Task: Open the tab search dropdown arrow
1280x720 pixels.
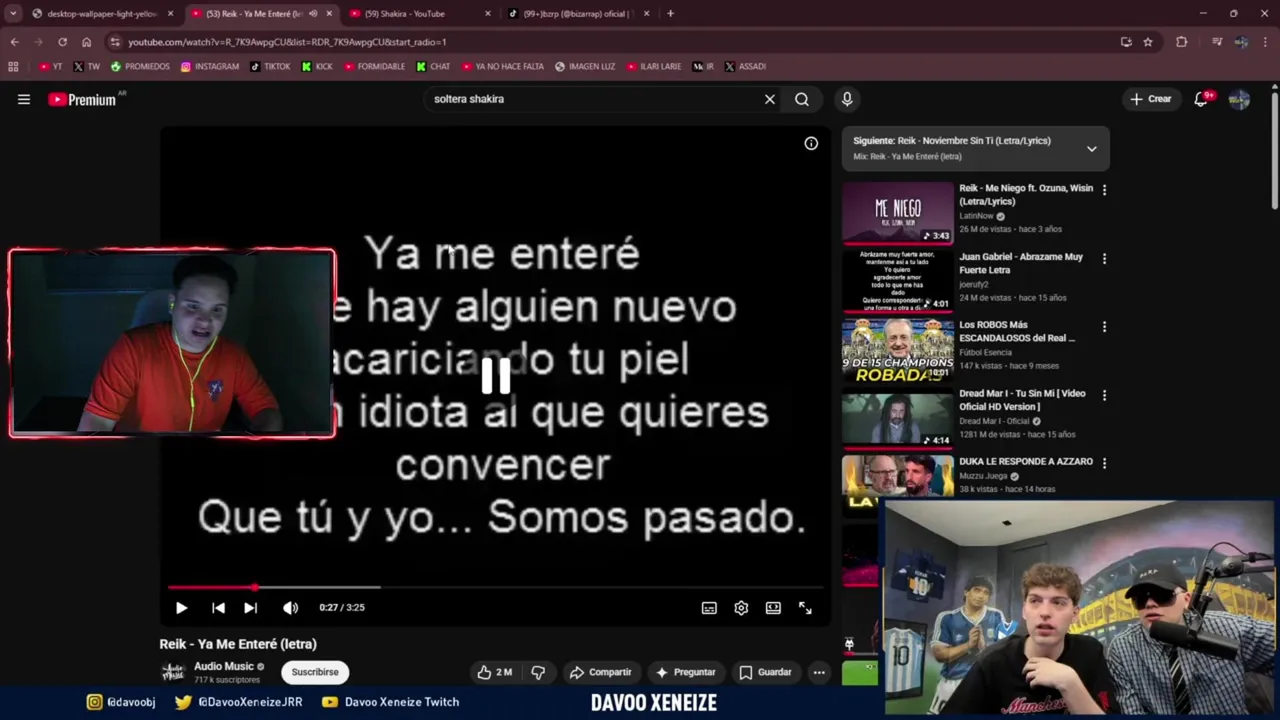Action: pyautogui.click(x=12, y=14)
